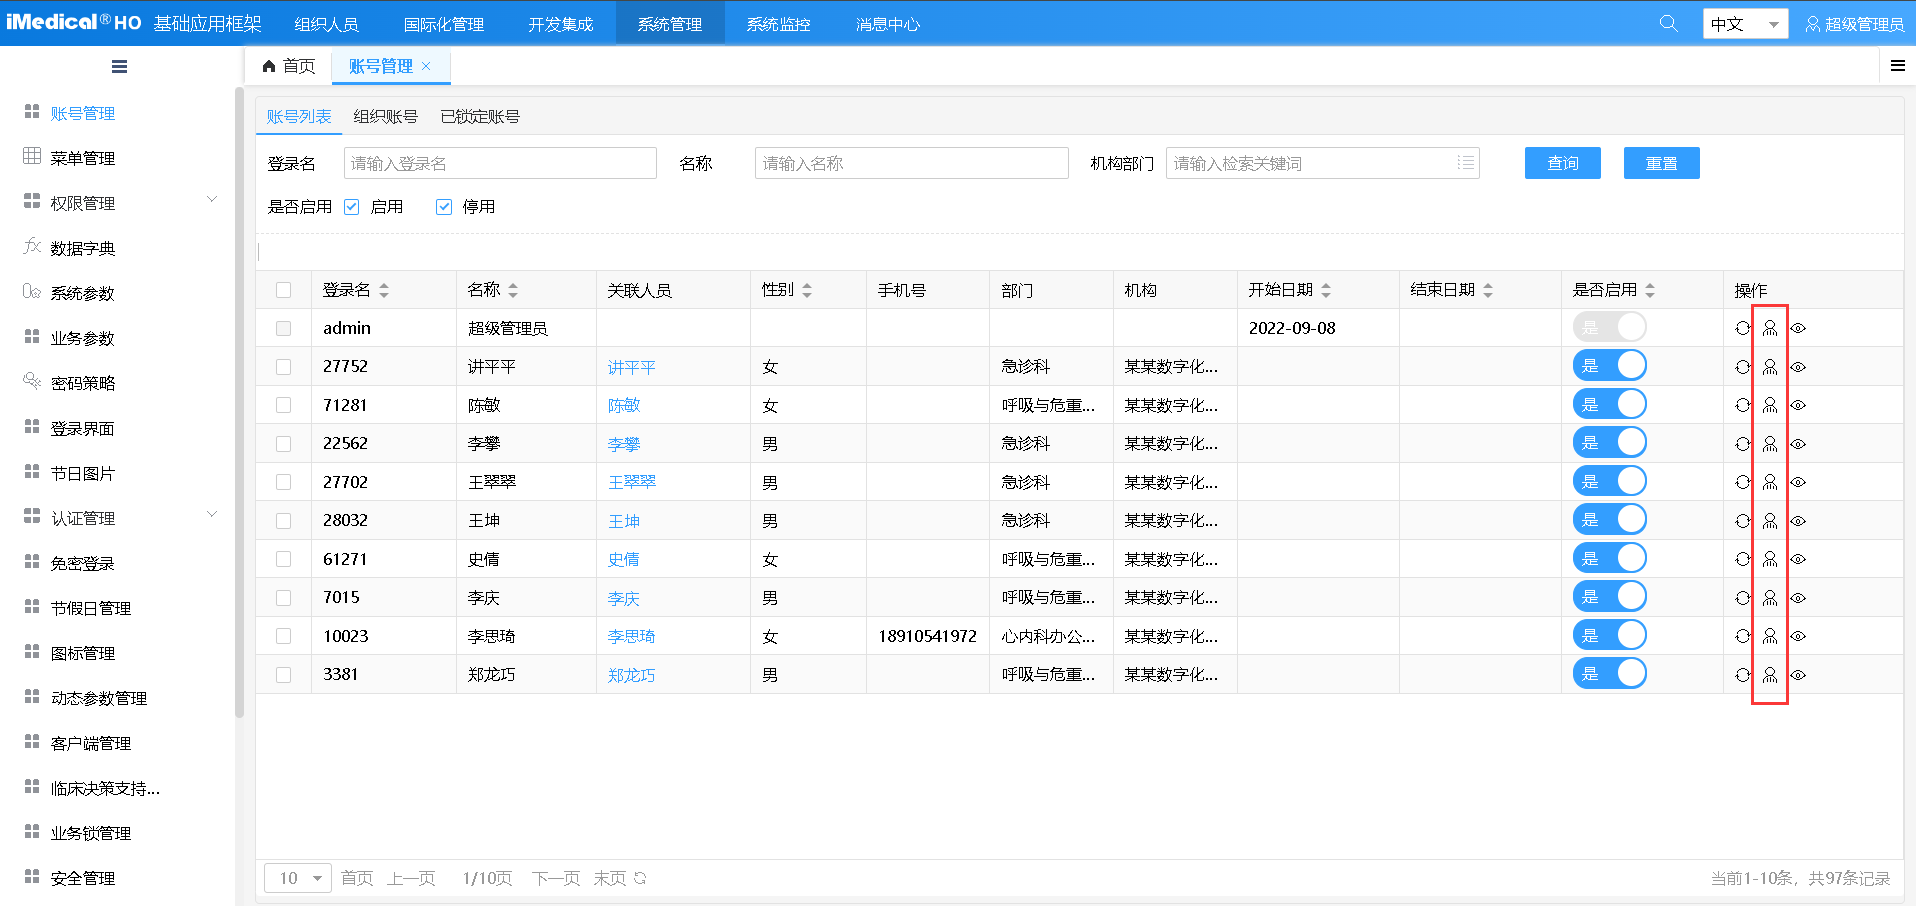Image resolution: width=1916 pixels, height=906 pixels.
Task: Open the 机构部门 picker icon
Action: [1465, 163]
